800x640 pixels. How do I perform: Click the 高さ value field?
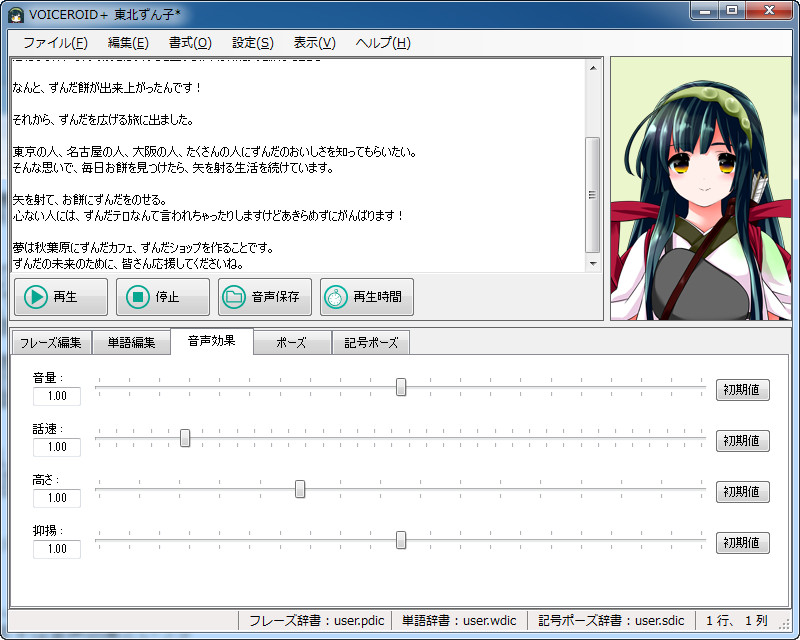(x=57, y=498)
